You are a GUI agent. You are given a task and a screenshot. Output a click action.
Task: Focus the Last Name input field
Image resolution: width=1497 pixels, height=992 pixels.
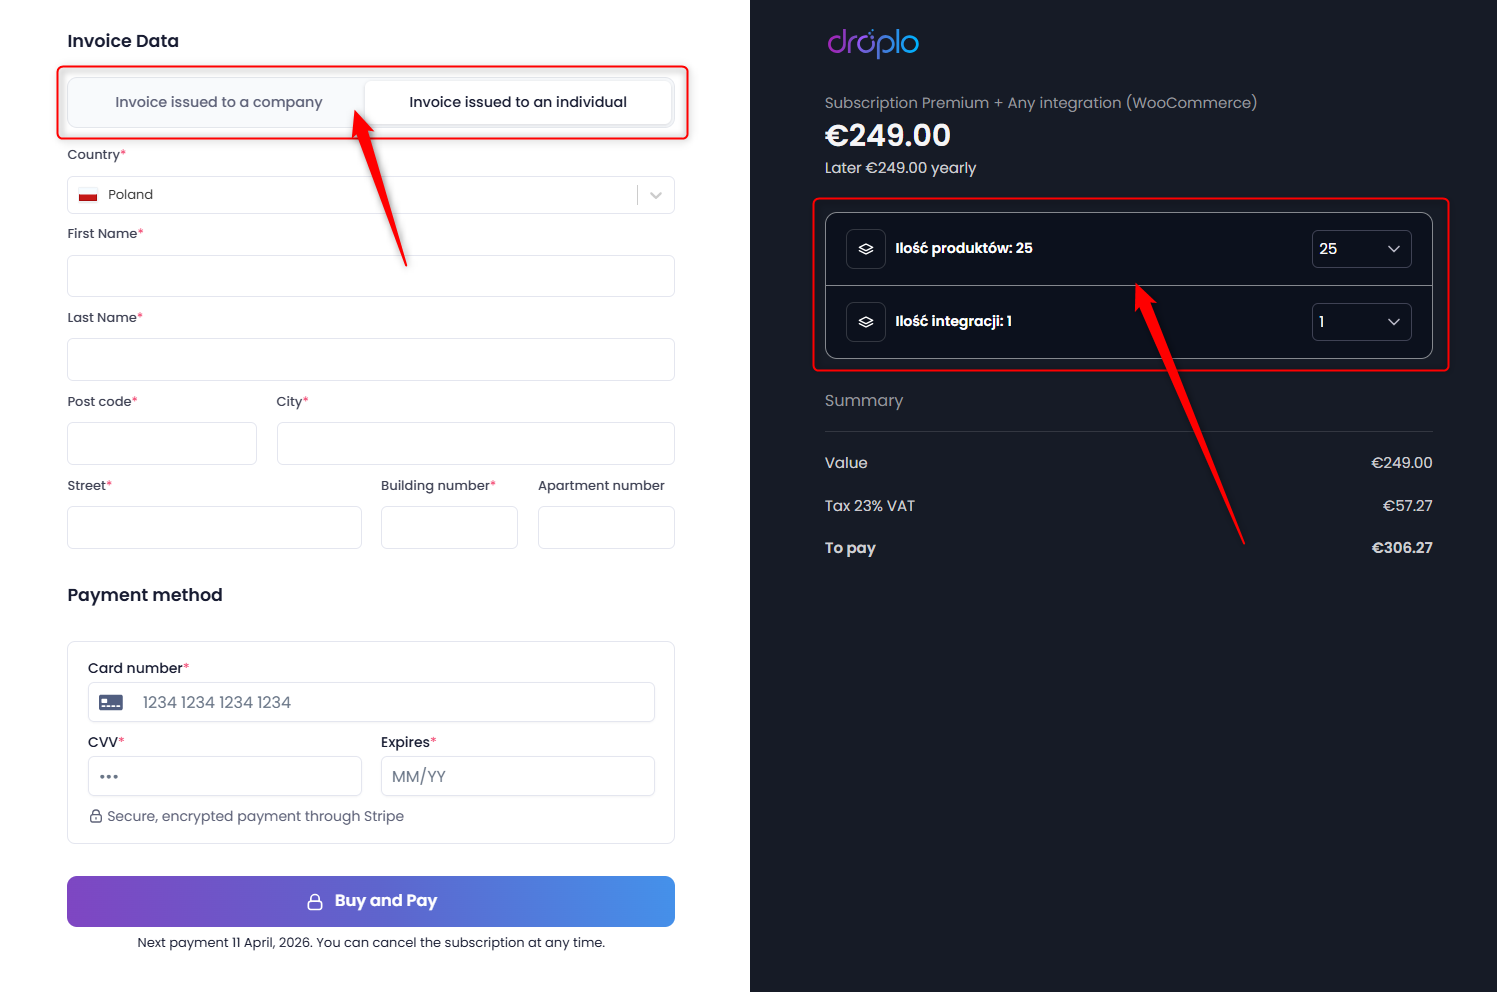point(371,359)
